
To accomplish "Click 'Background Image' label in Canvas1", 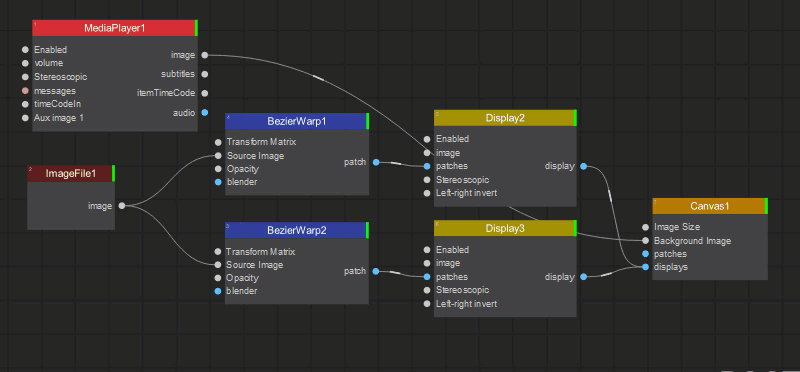I will click(692, 241).
